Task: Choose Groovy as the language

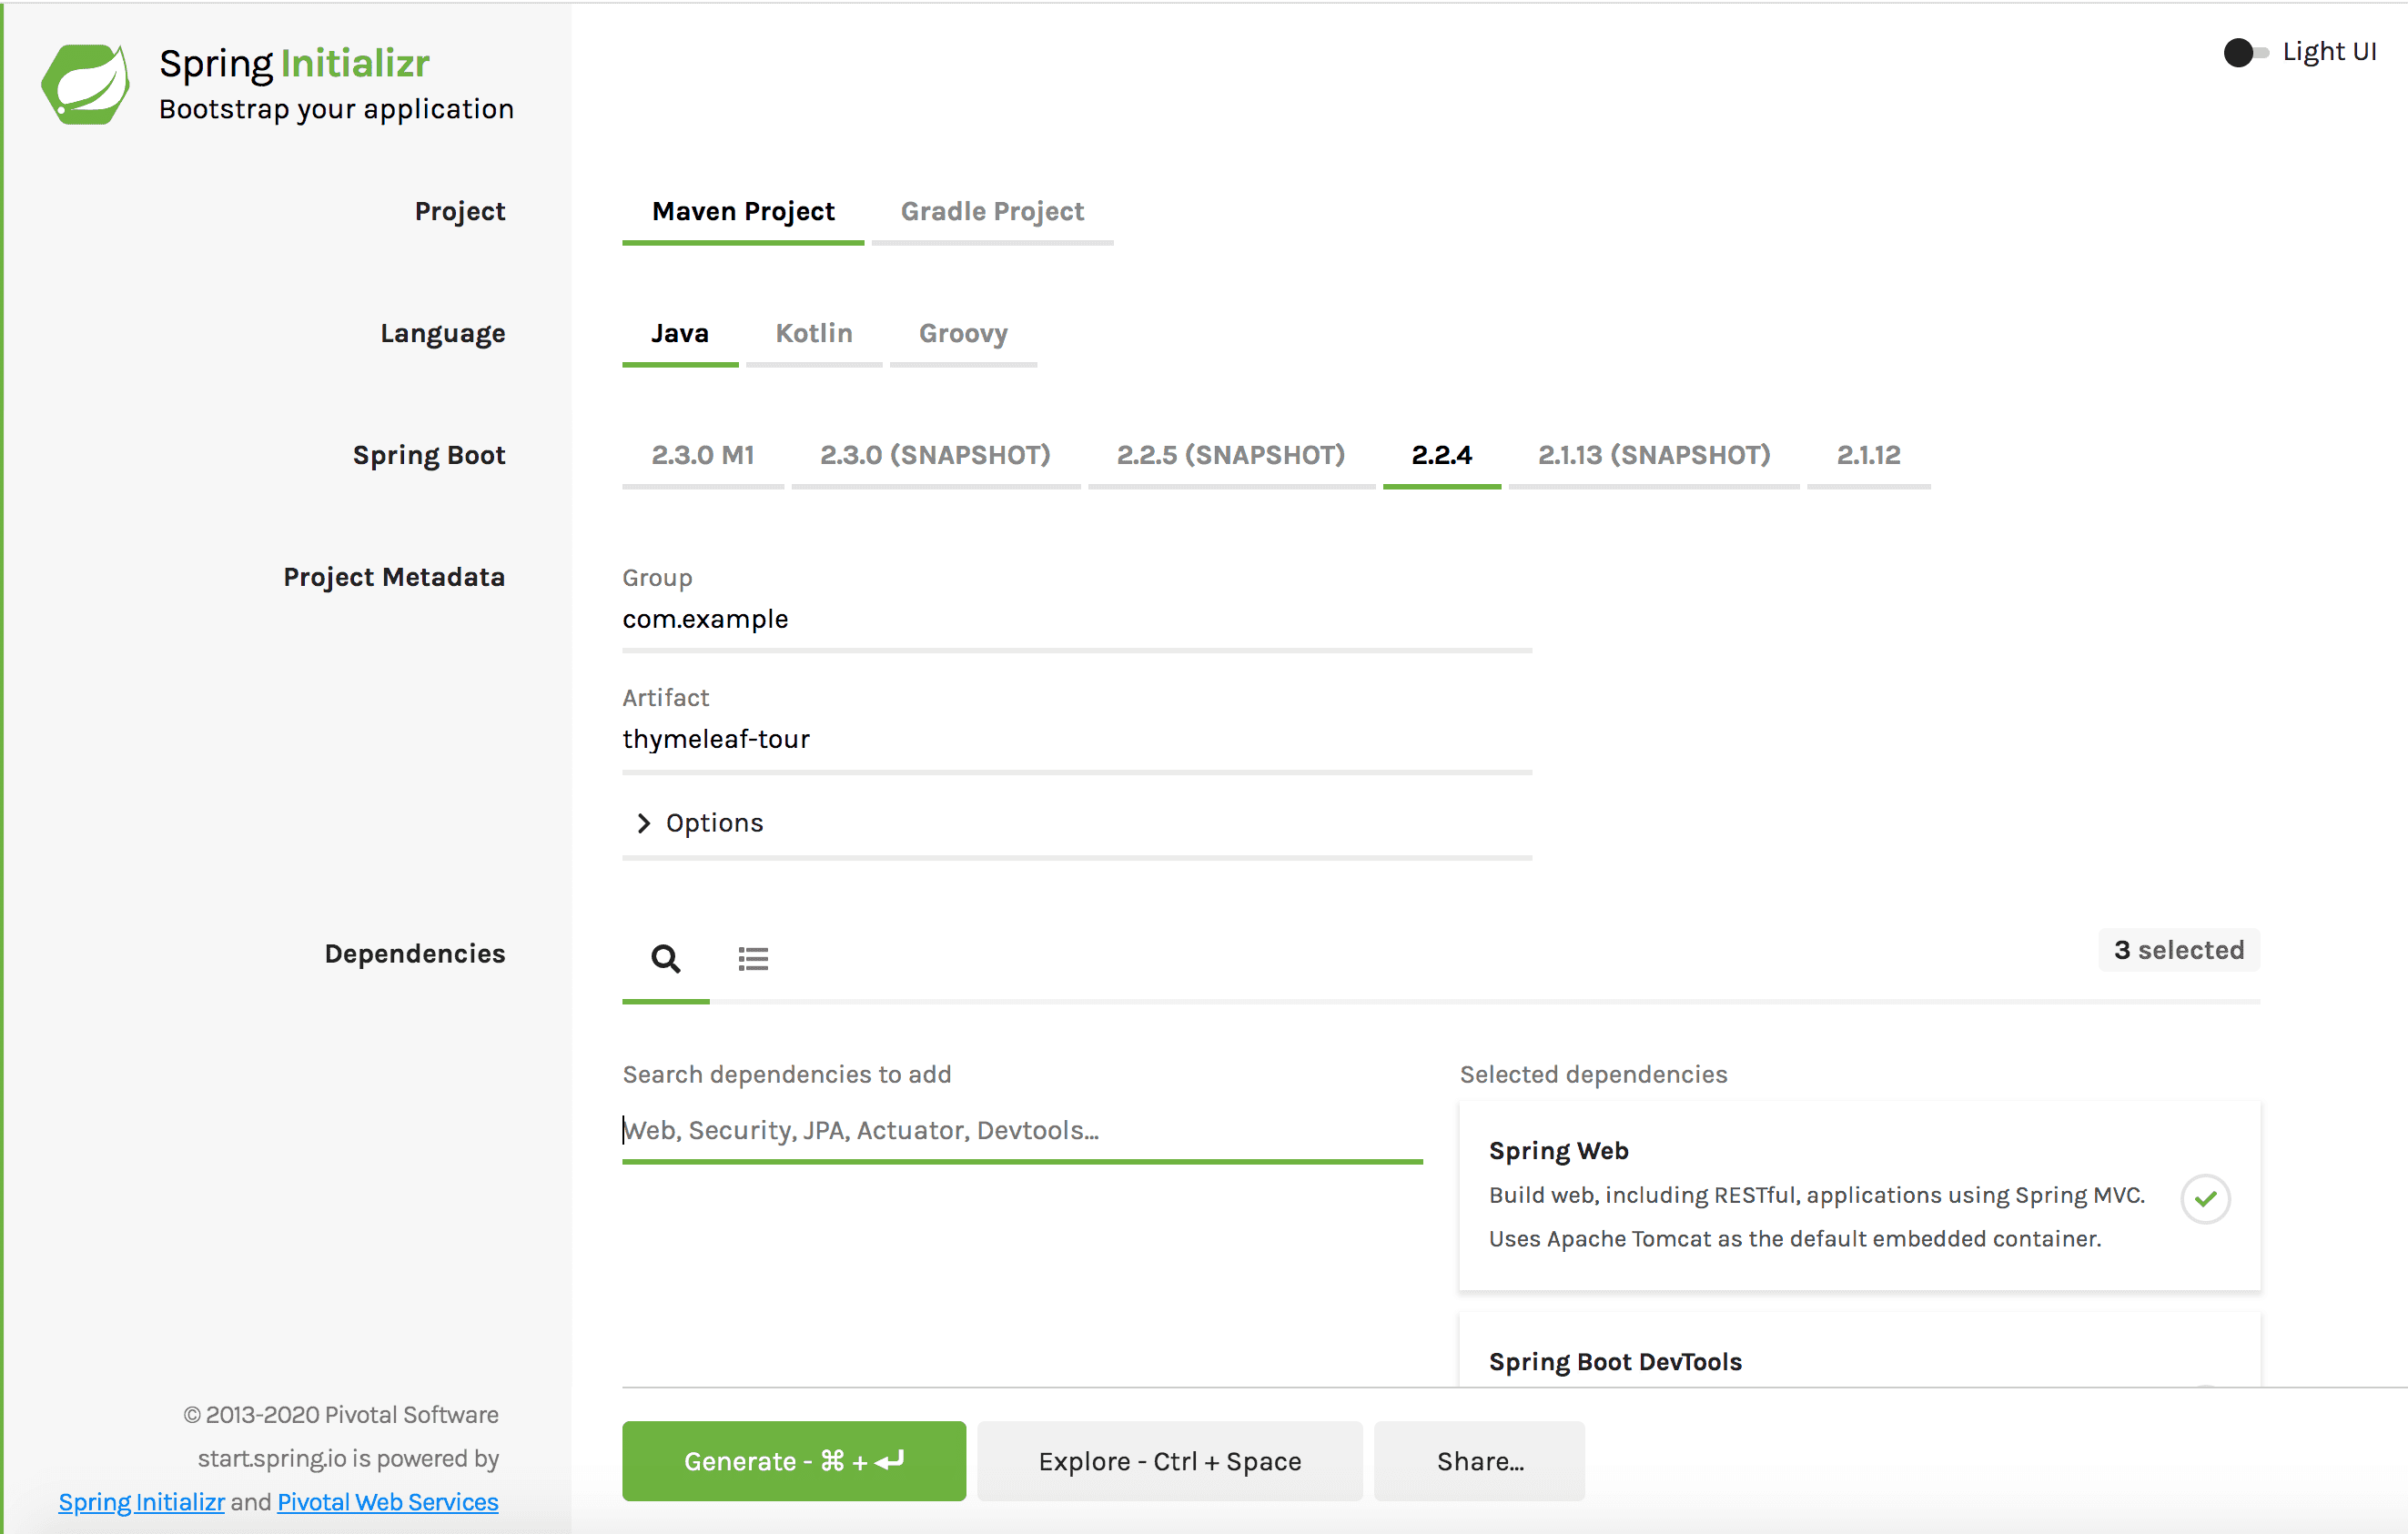Action: (x=963, y=333)
